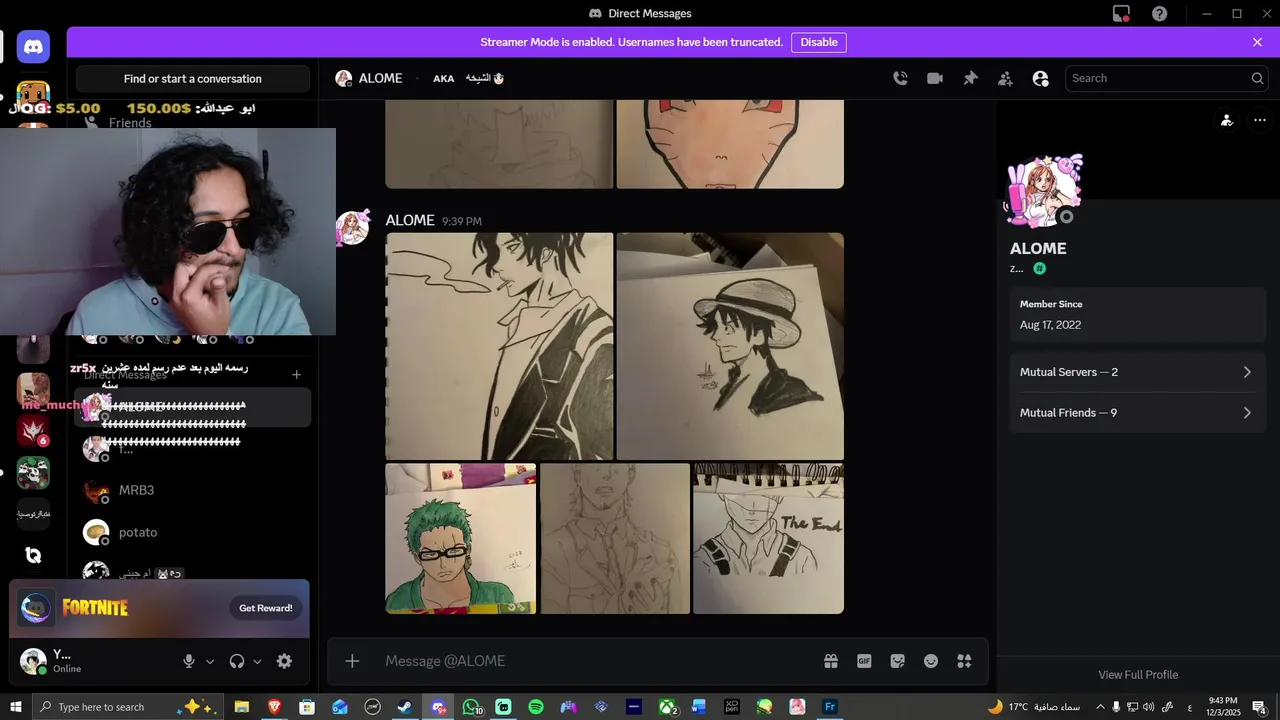Open the potato direct message
1280x720 pixels.
coord(193,532)
